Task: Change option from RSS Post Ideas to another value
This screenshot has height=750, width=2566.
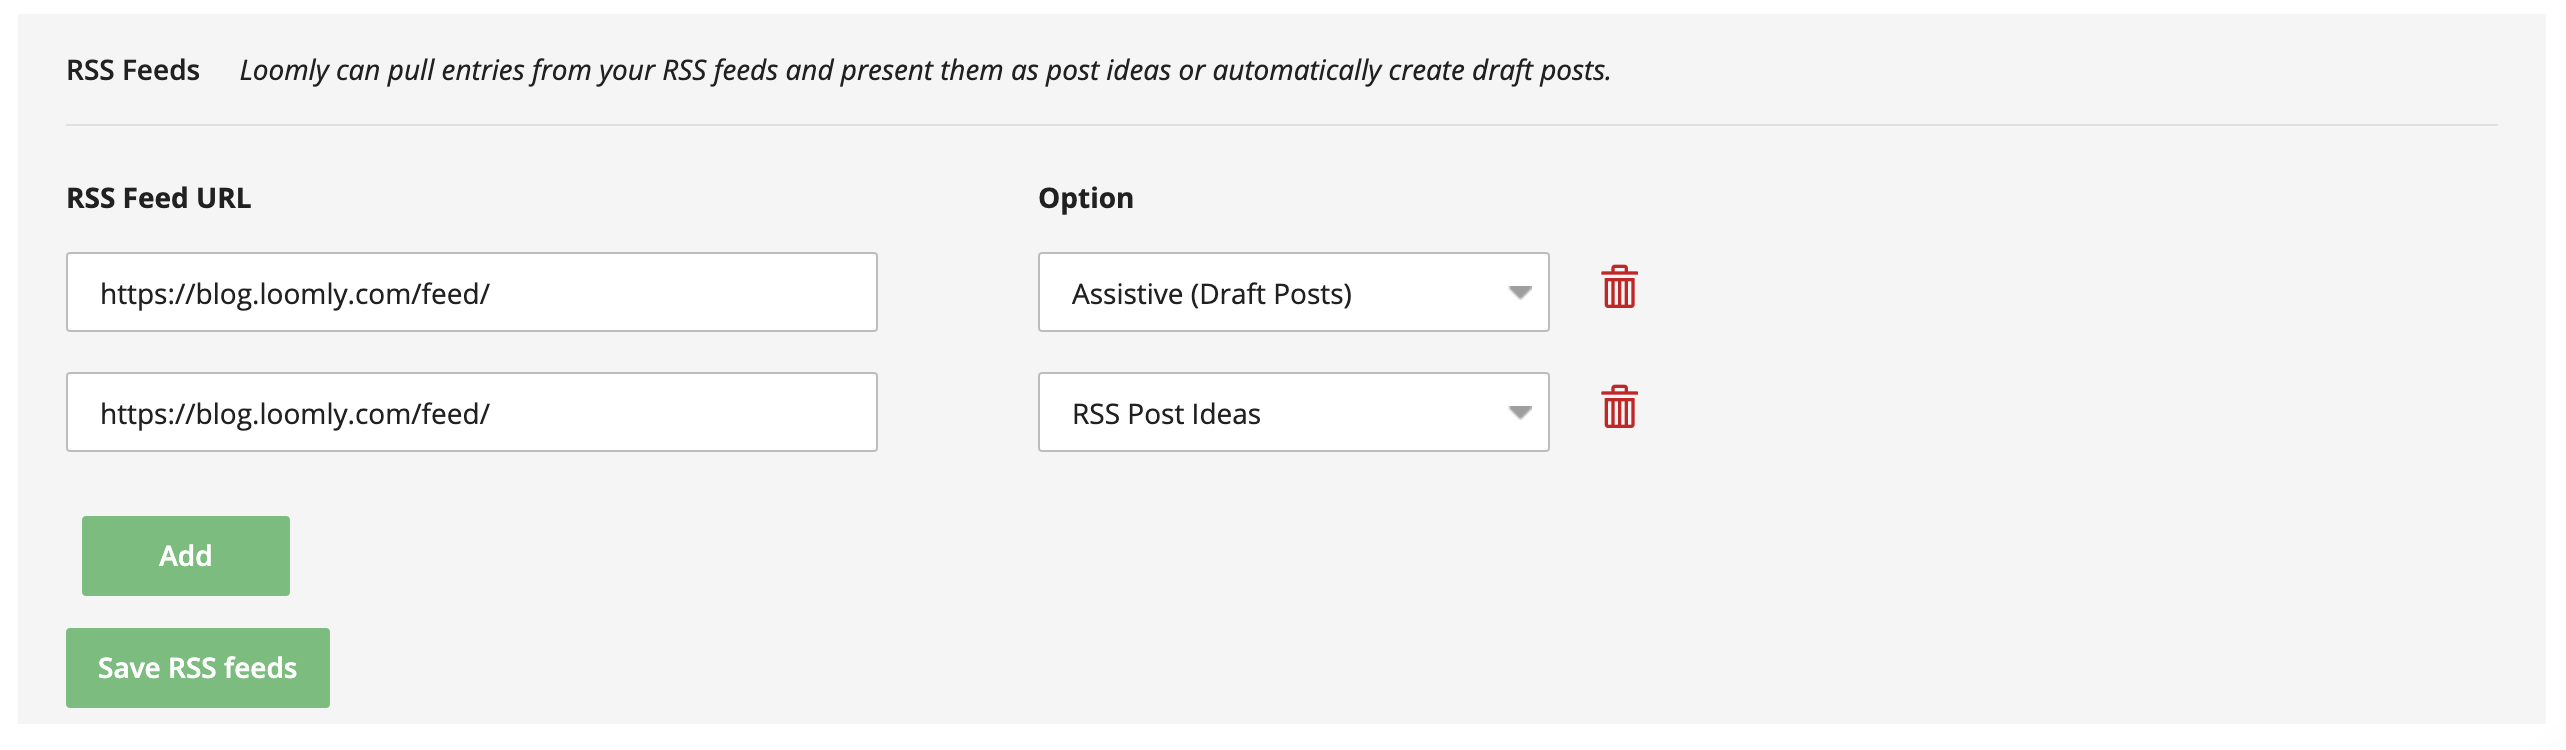Action: coord(1292,412)
